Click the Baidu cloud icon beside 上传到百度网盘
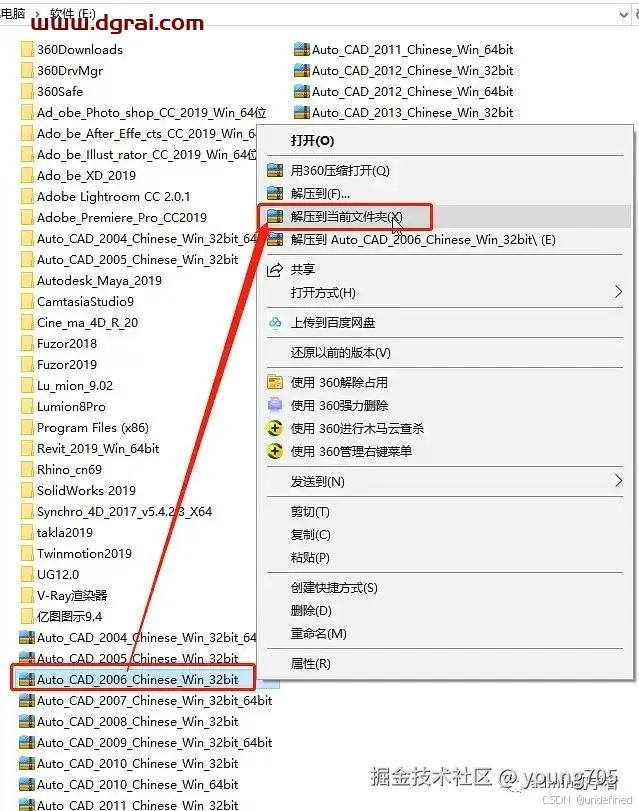 point(275,323)
